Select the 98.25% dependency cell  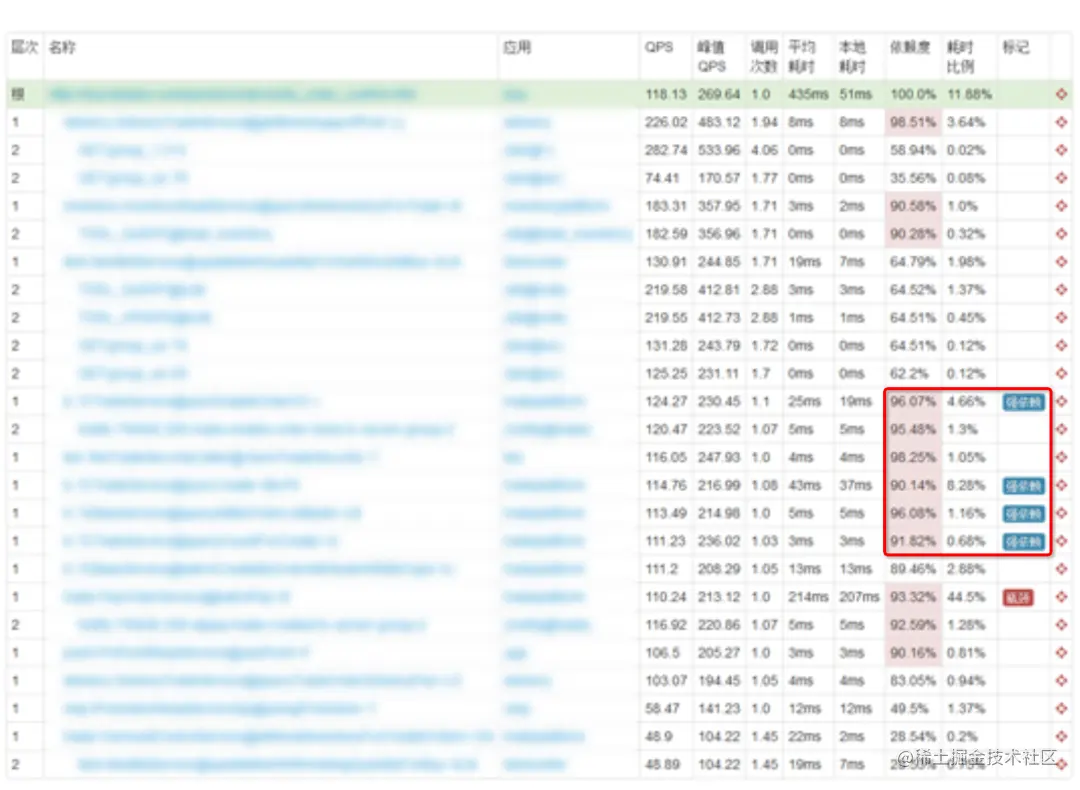[x=913, y=457]
